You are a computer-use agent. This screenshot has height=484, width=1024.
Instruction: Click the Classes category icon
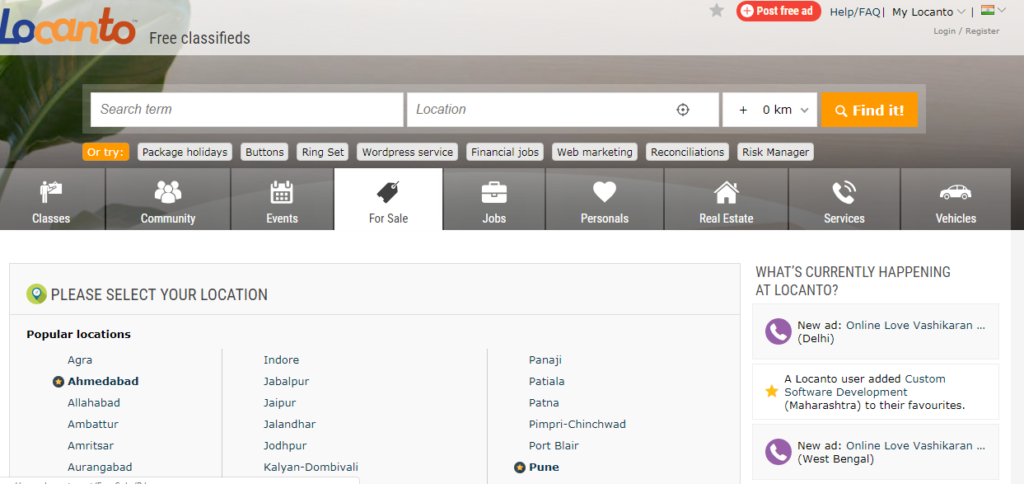click(51, 191)
